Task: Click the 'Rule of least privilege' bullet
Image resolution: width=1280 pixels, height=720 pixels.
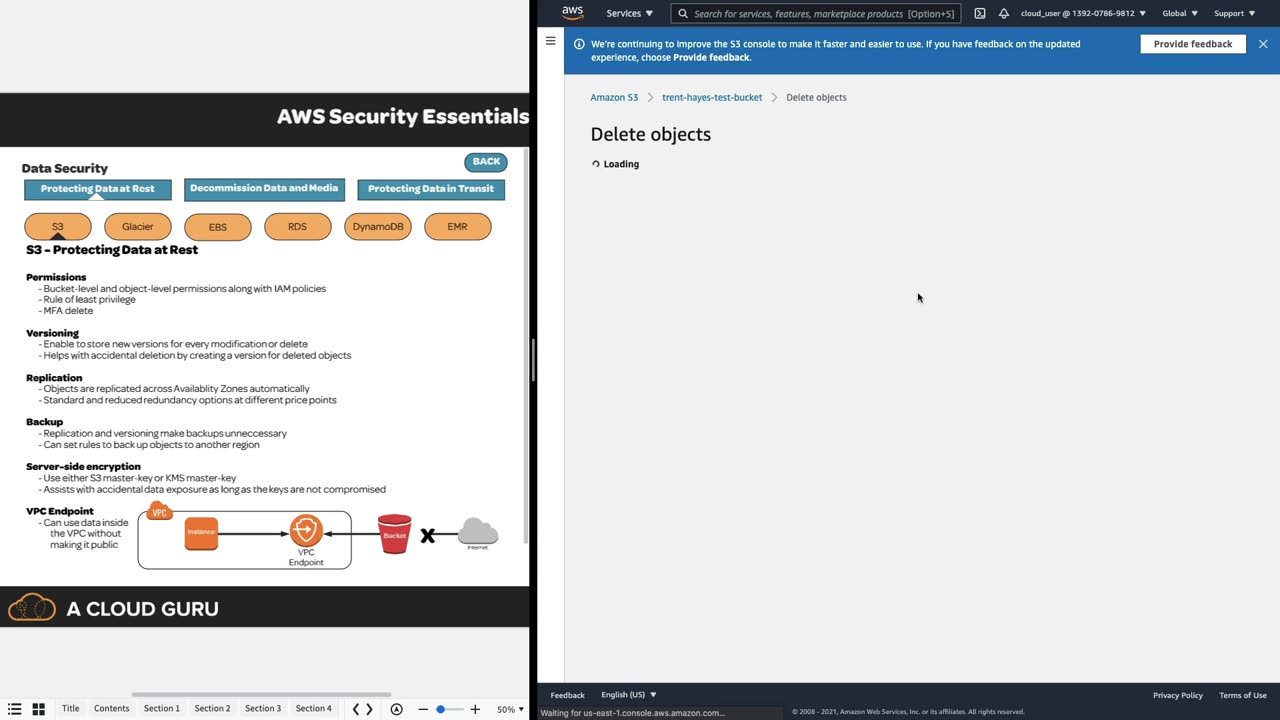Action: coord(89,299)
